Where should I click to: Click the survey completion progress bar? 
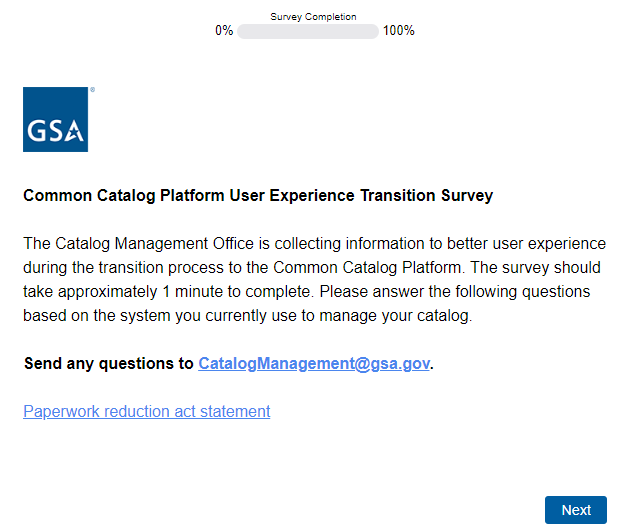[307, 31]
